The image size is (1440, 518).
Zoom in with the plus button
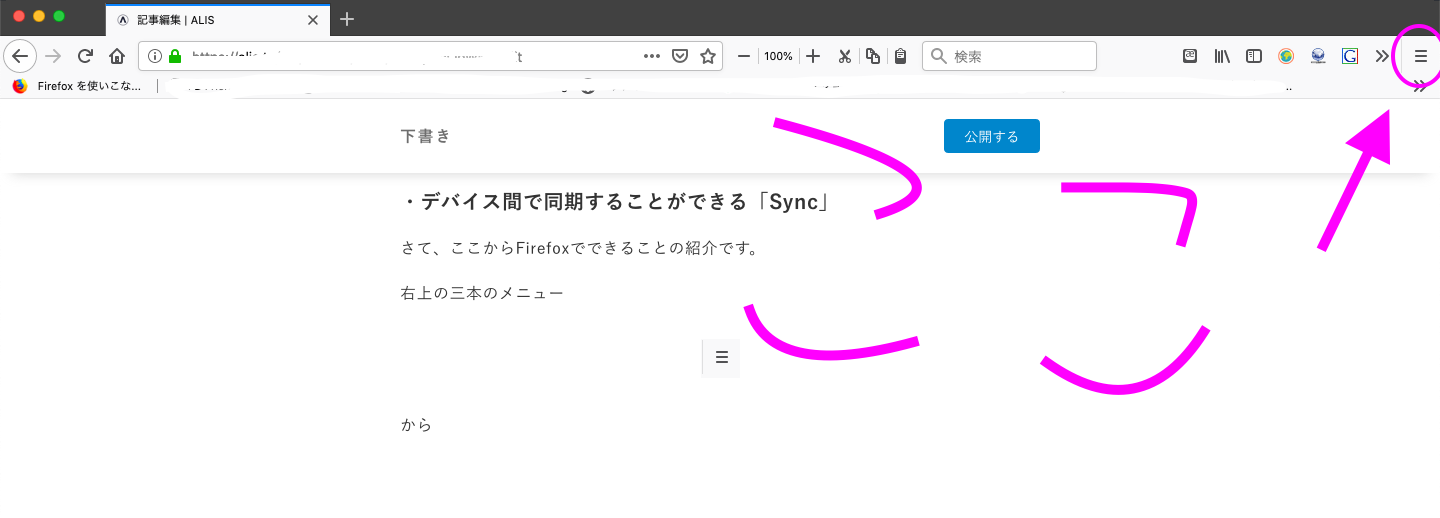point(813,56)
